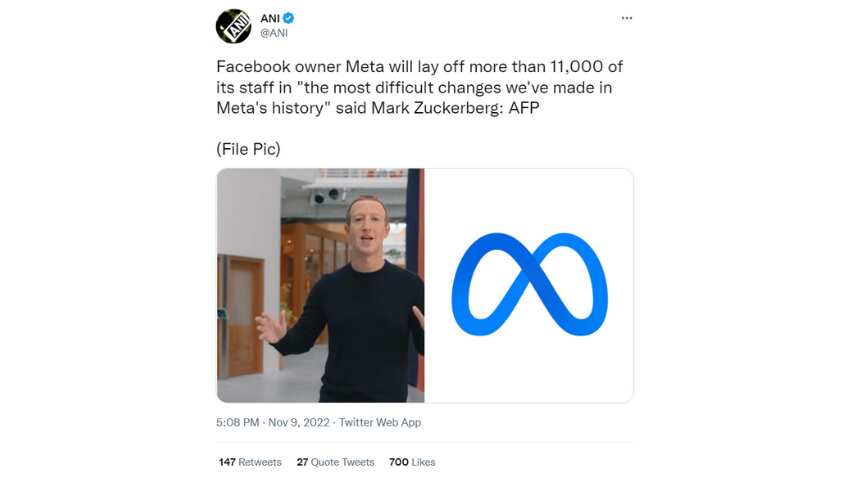Click the "Likes" label
850x478 pixels.
click(423, 462)
